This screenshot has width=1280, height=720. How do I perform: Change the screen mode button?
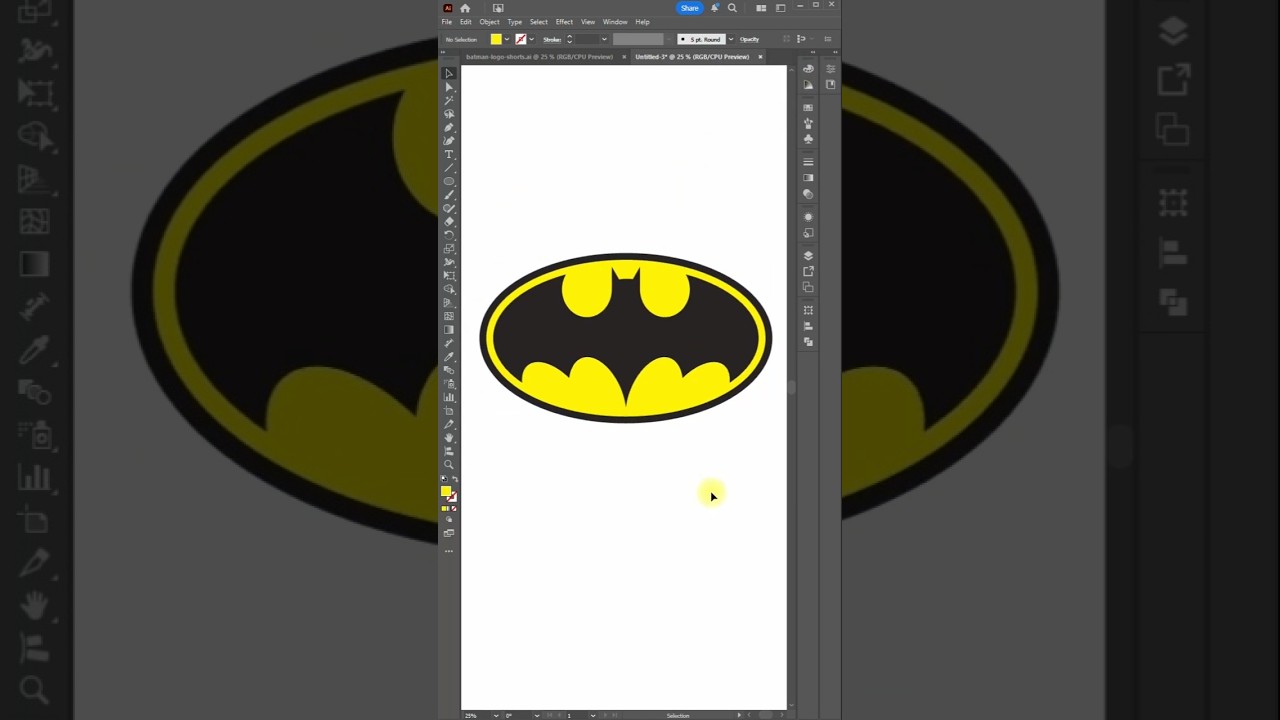[x=449, y=533]
